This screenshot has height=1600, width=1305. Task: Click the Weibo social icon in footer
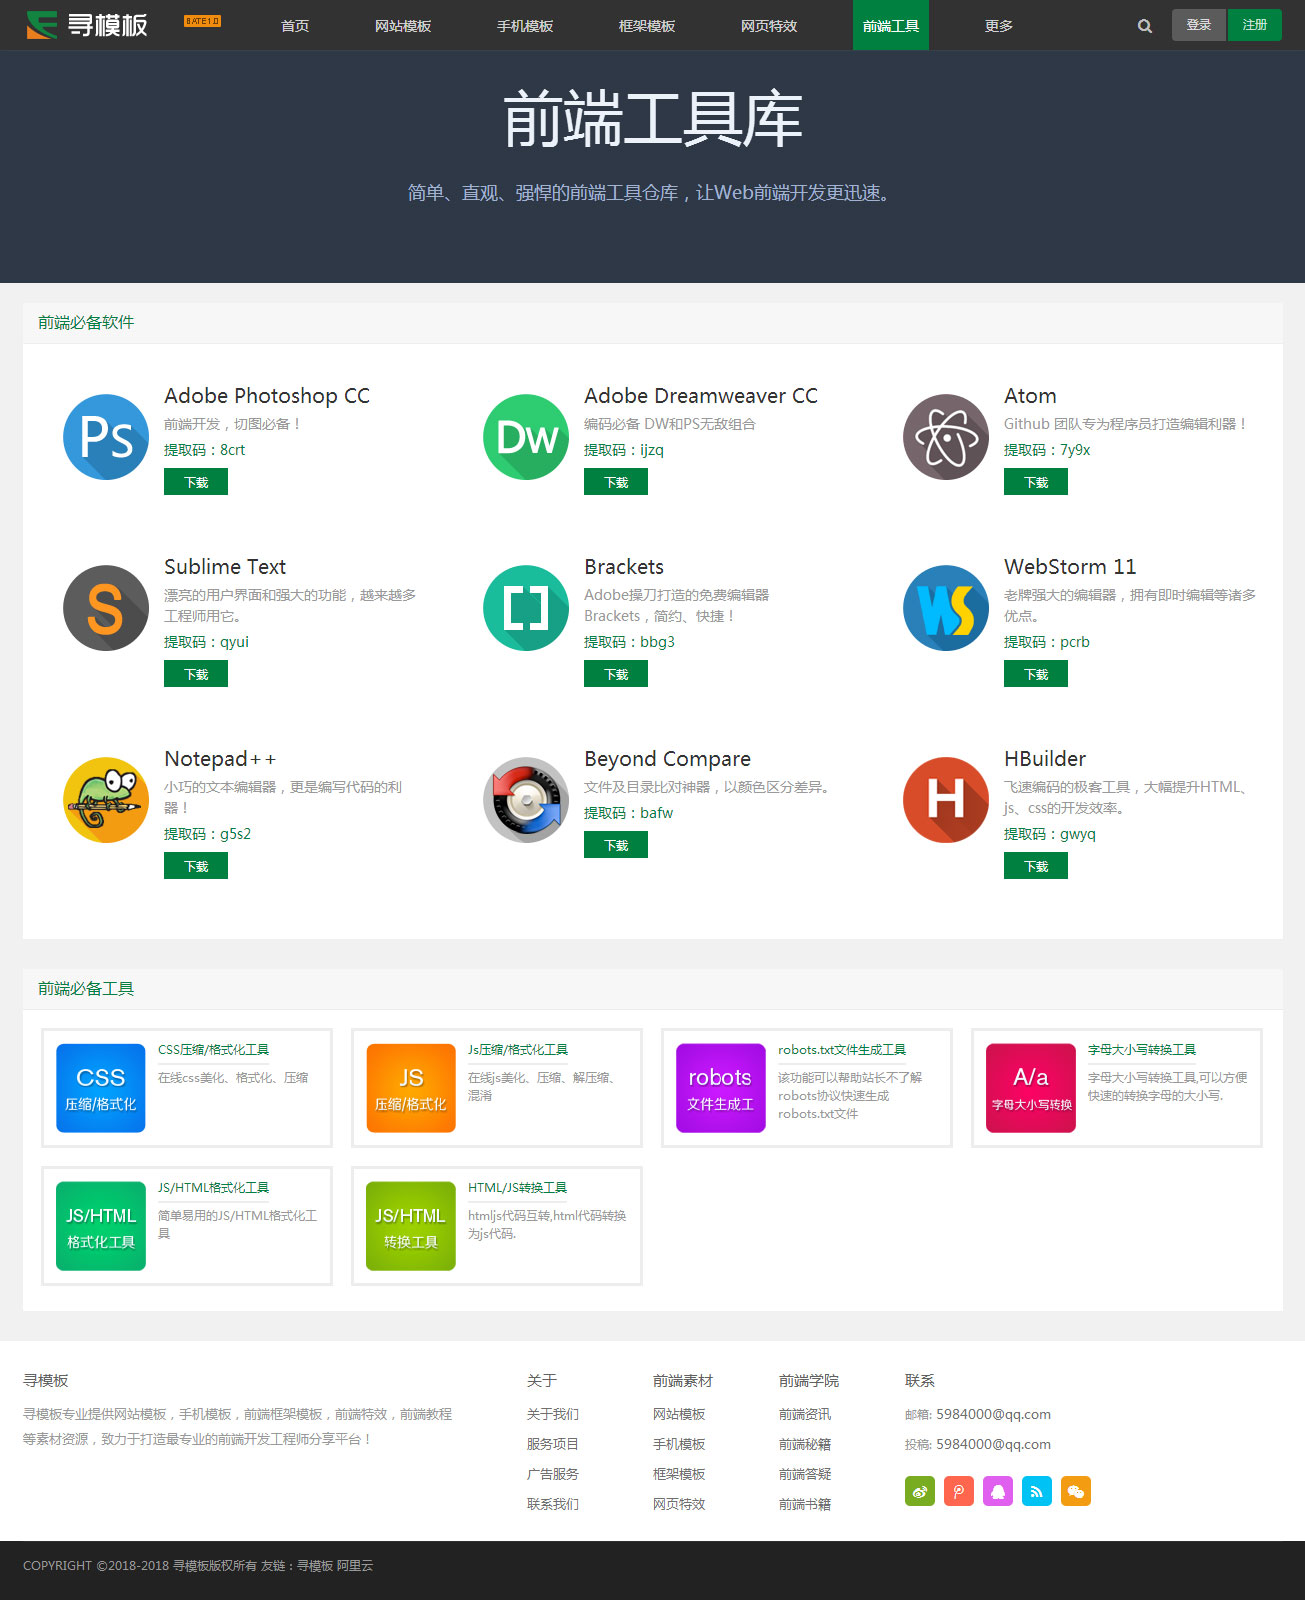coord(920,1491)
